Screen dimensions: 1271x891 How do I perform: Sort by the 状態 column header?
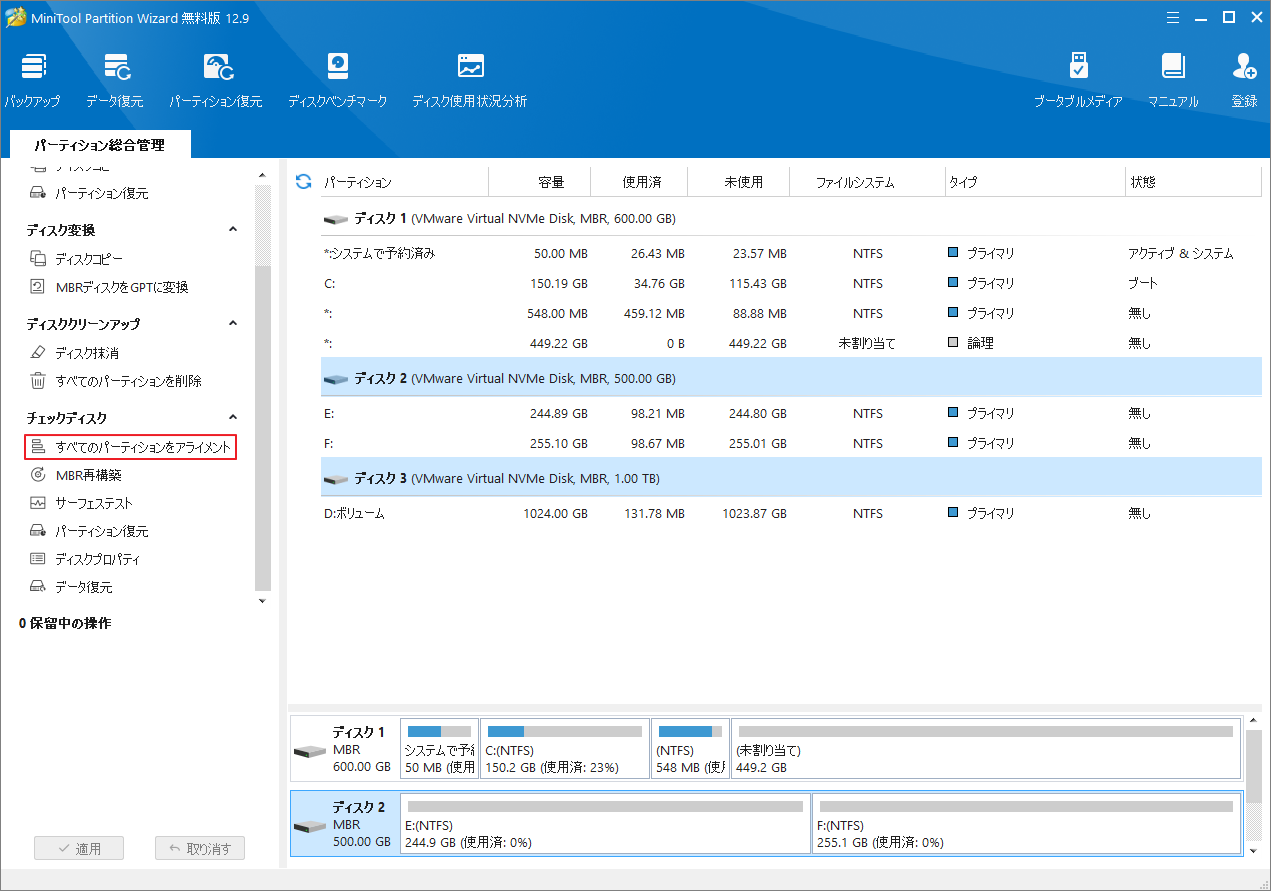[x=1193, y=182]
